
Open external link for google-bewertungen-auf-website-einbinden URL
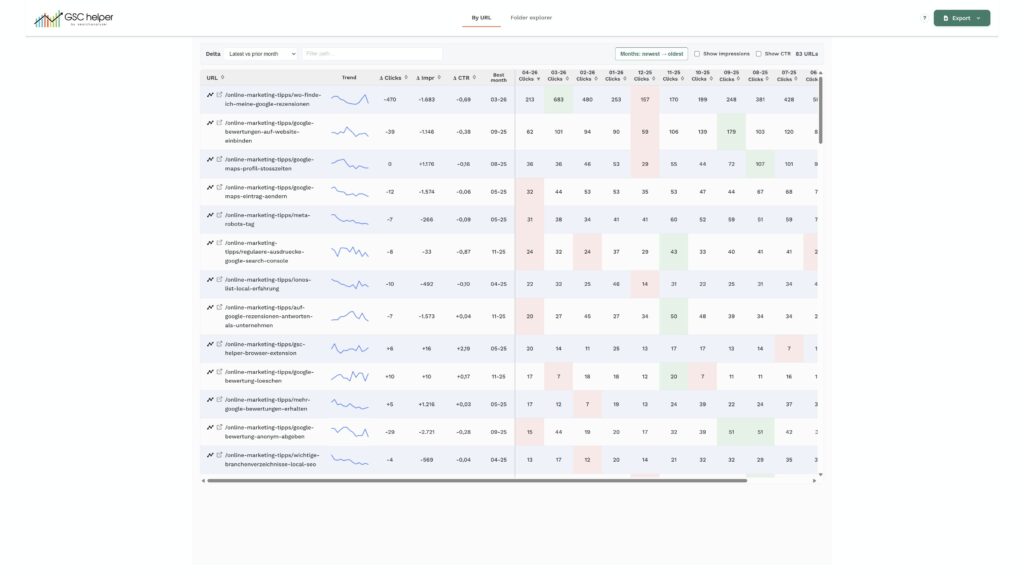point(219,123)
